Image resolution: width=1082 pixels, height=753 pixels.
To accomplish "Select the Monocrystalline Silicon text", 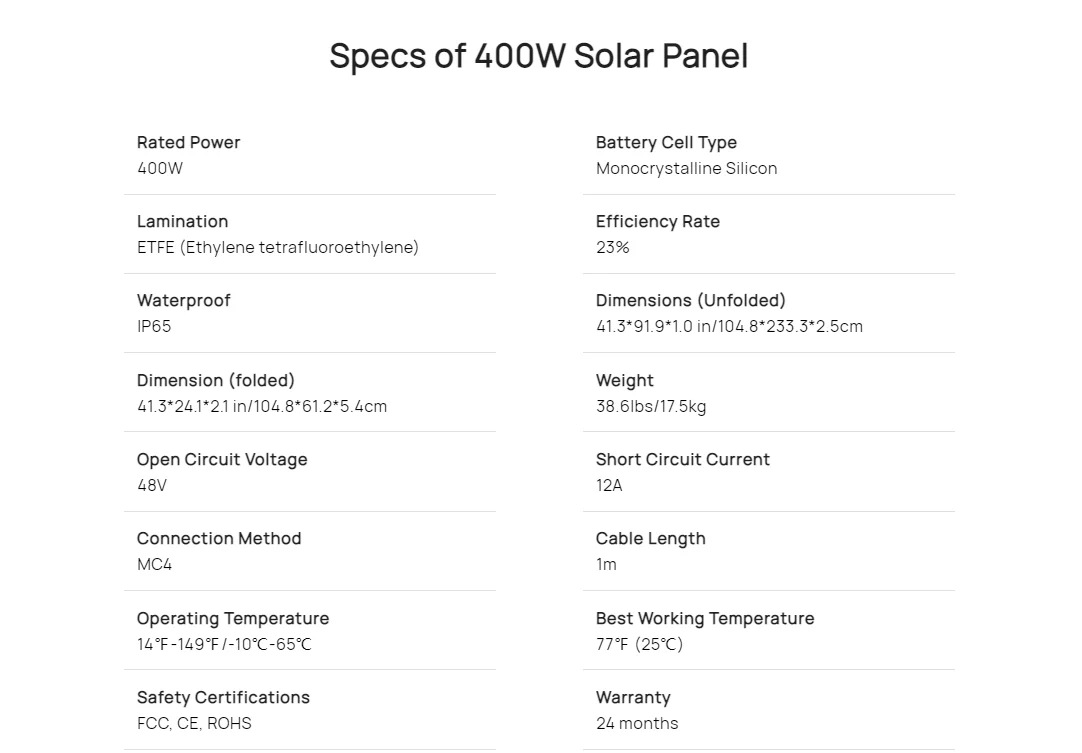I will pyautogui.click(x=686, y=168).
